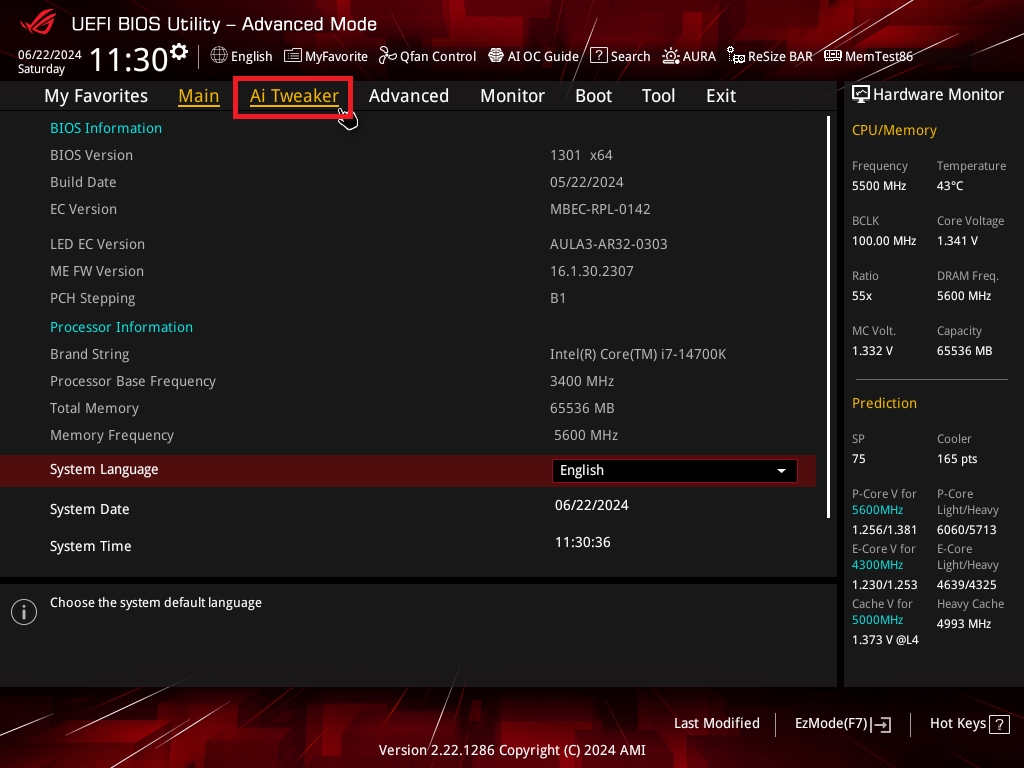This screenshot has height=768, width=1024.
Task: Click the Last Modified button
Action: 716,724
